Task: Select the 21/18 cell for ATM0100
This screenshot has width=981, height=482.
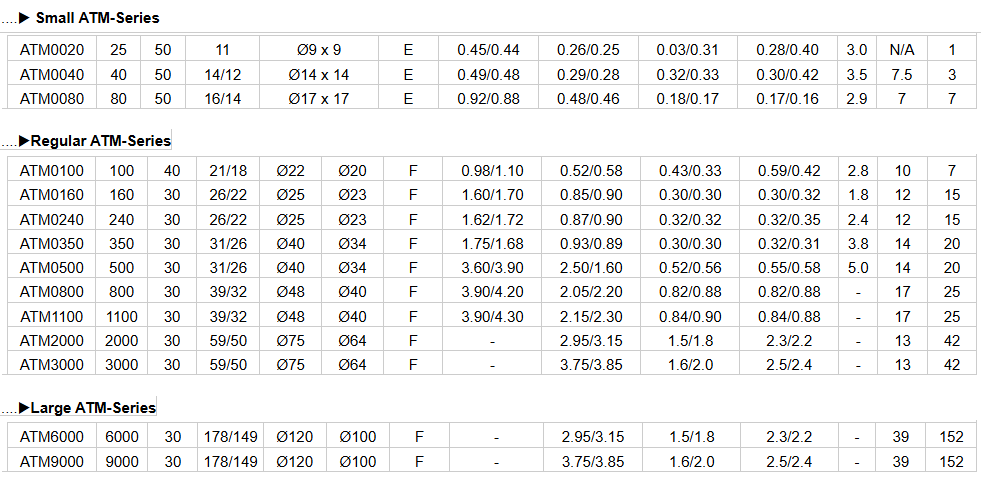Action: 226,171
